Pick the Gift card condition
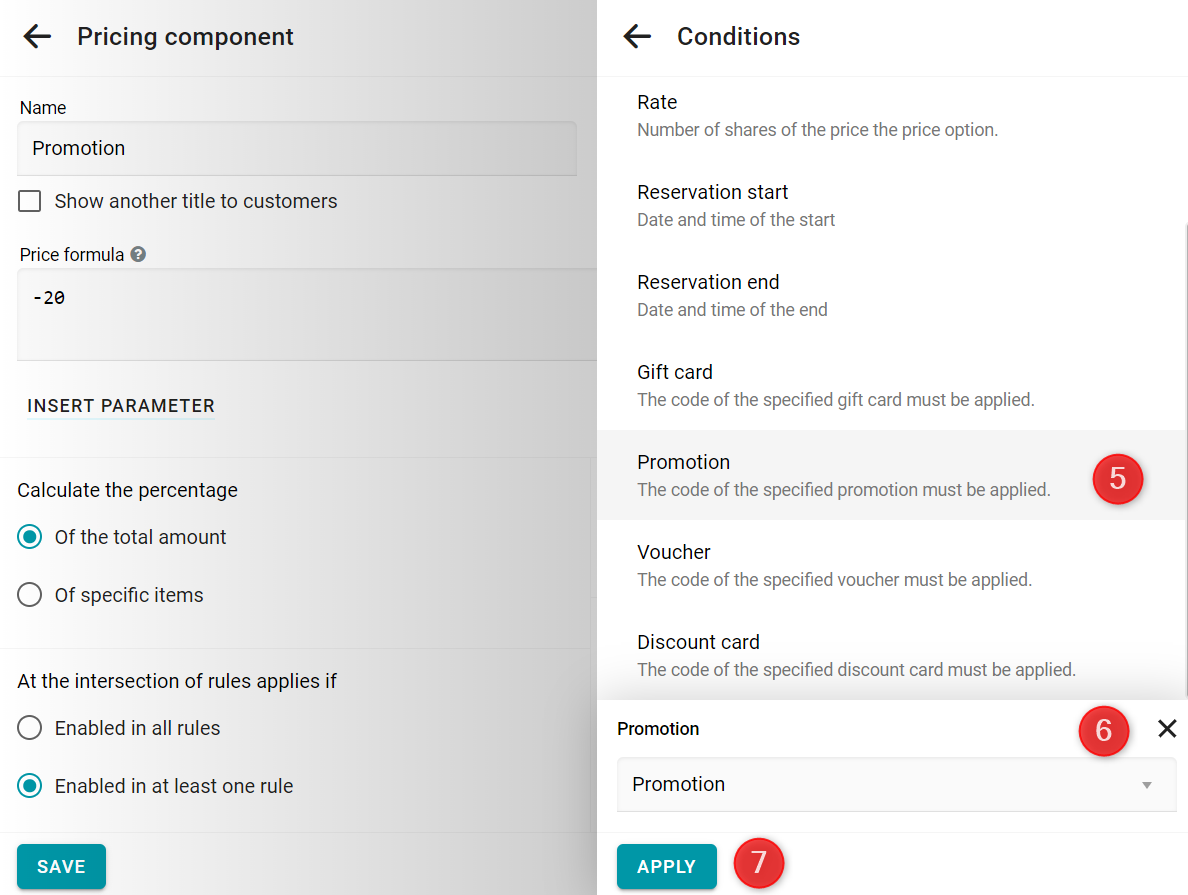 pyautogui.click(x=892, y=385)
